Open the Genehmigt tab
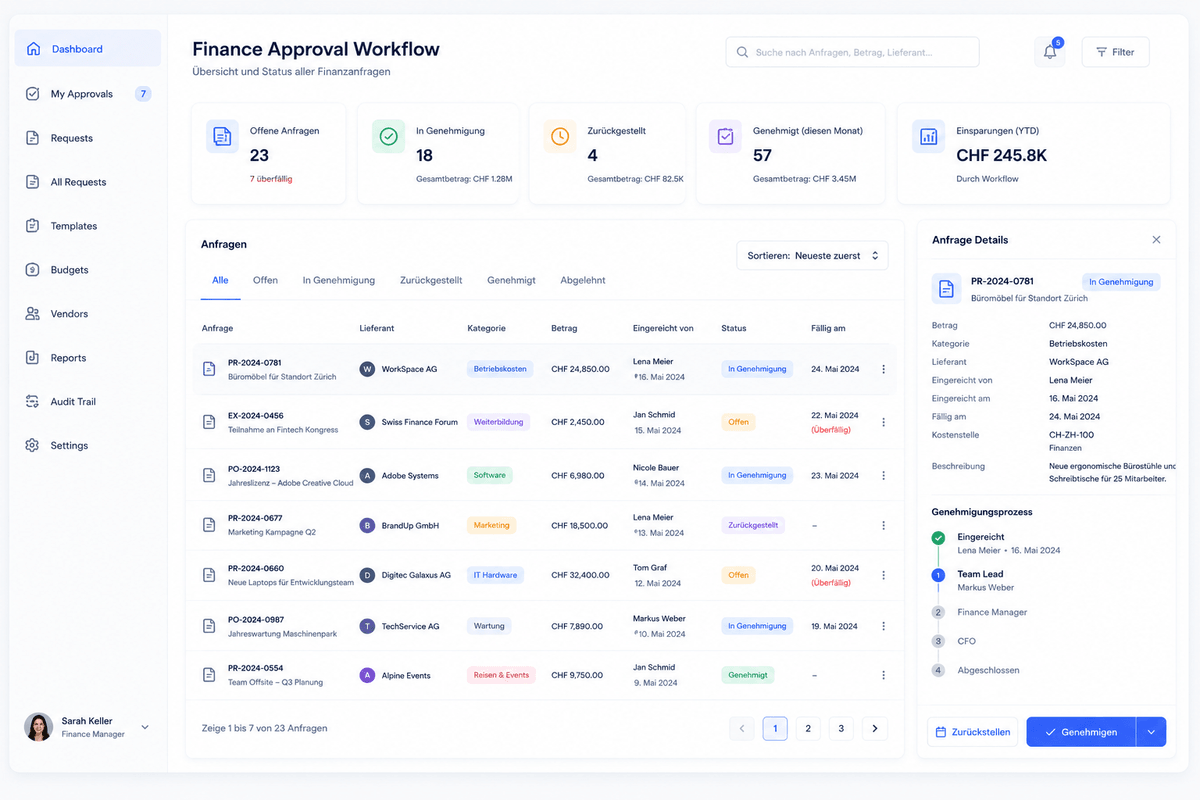Viewport: 1200px width, 800px height. 511,280
